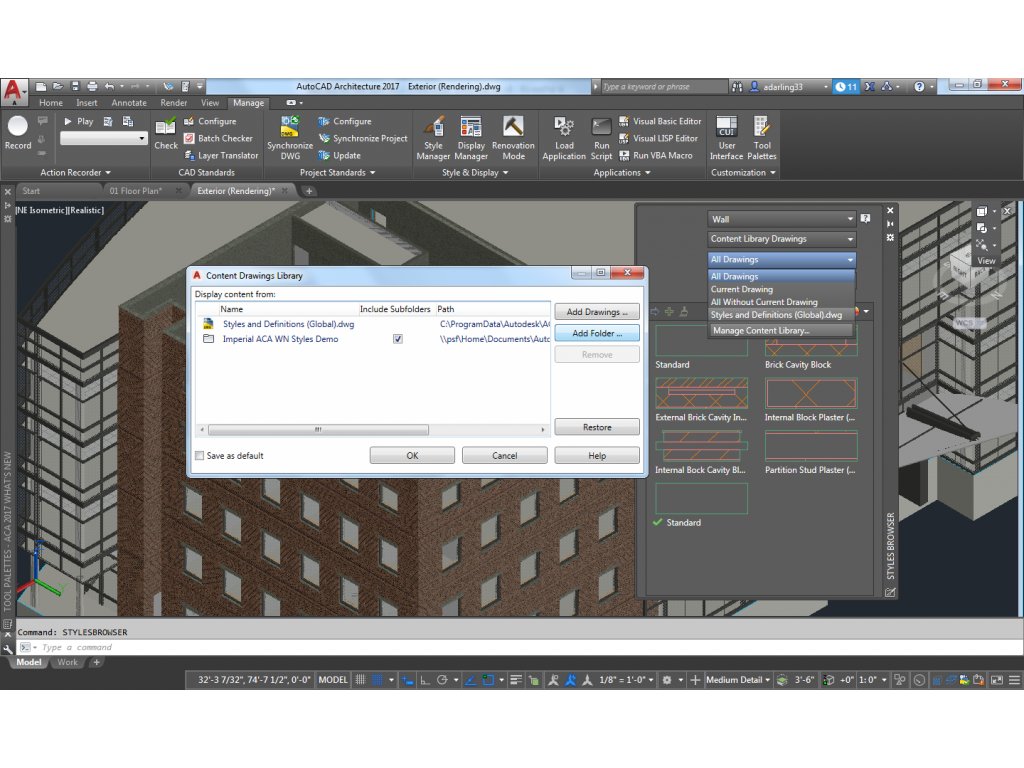
Task: Click the keyword search field
Action: coord(664,86)
